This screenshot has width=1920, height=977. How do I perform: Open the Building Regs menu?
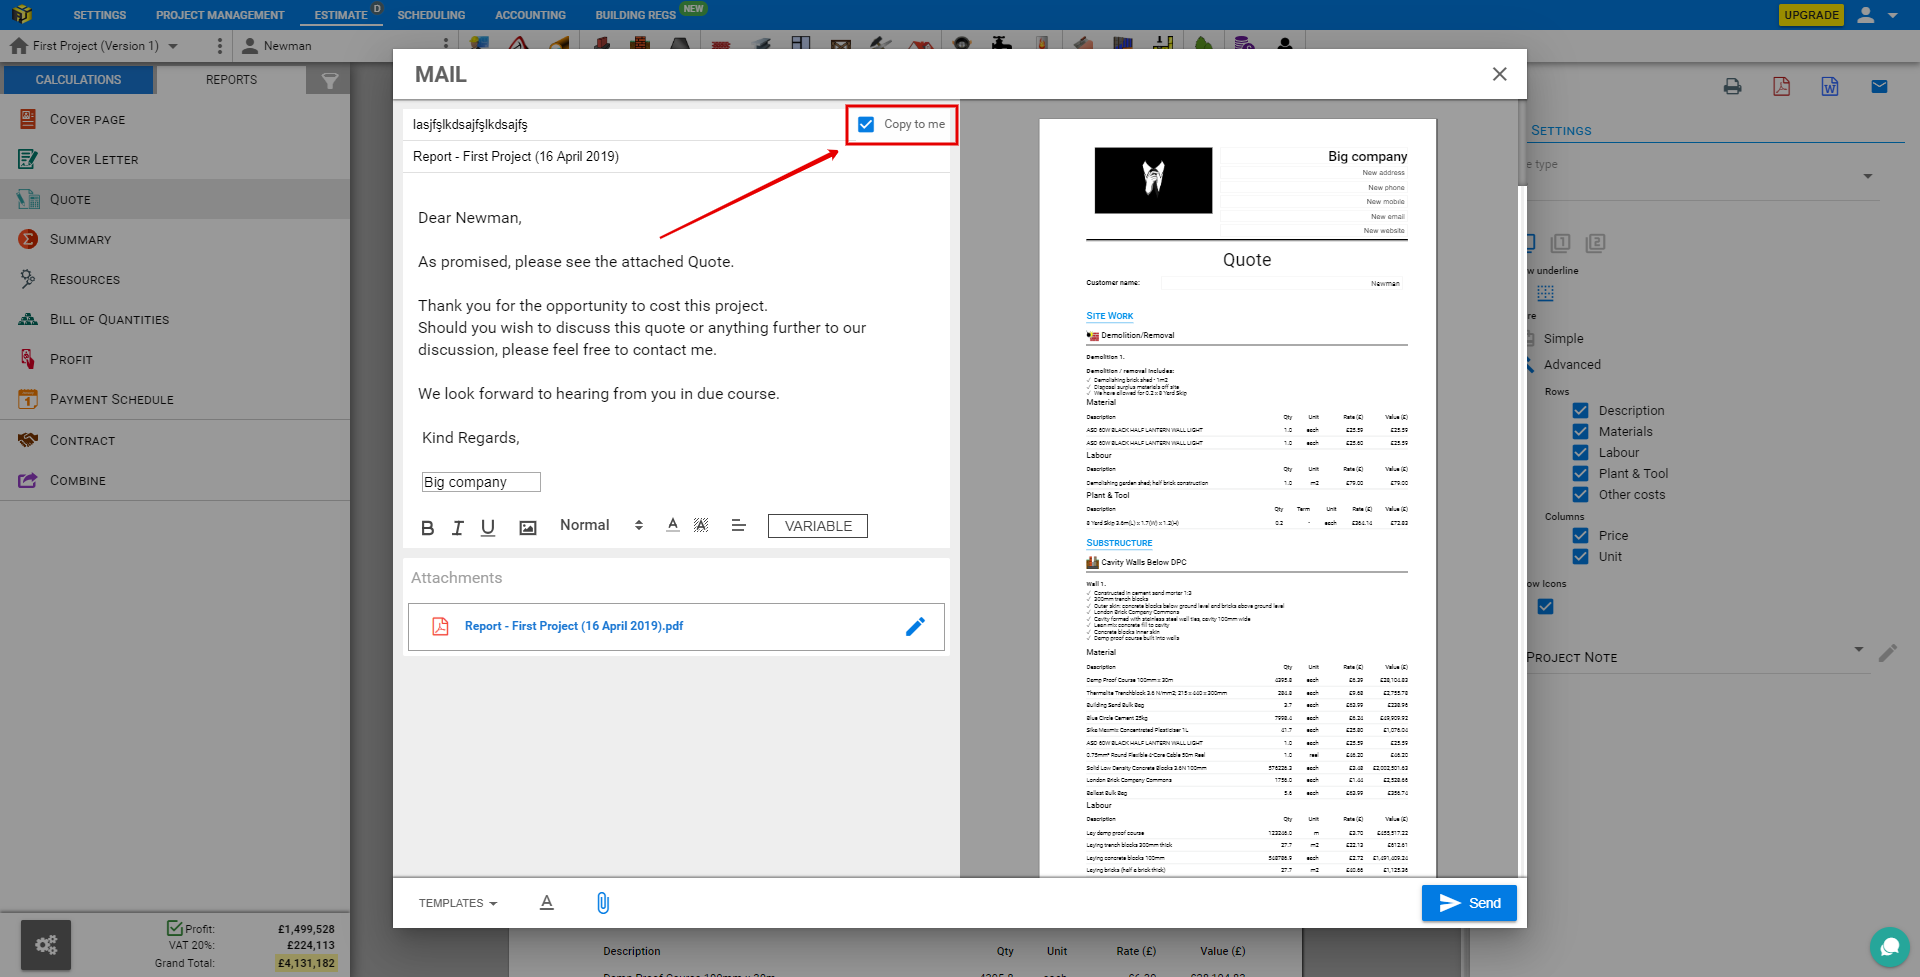[636, 15]
